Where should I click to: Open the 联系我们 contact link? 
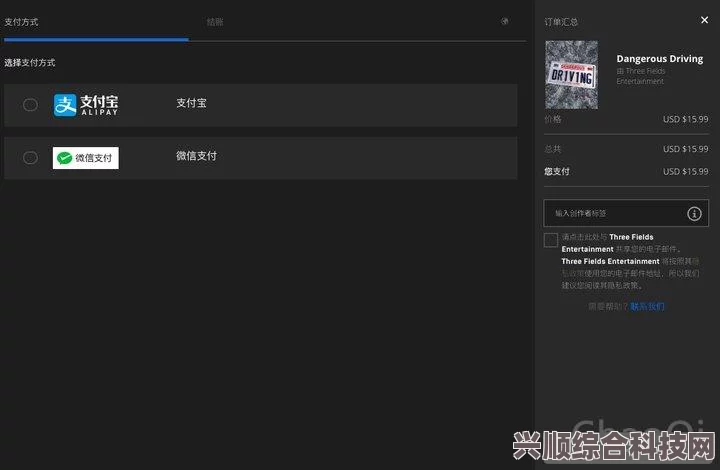click(x=647, y=306)
